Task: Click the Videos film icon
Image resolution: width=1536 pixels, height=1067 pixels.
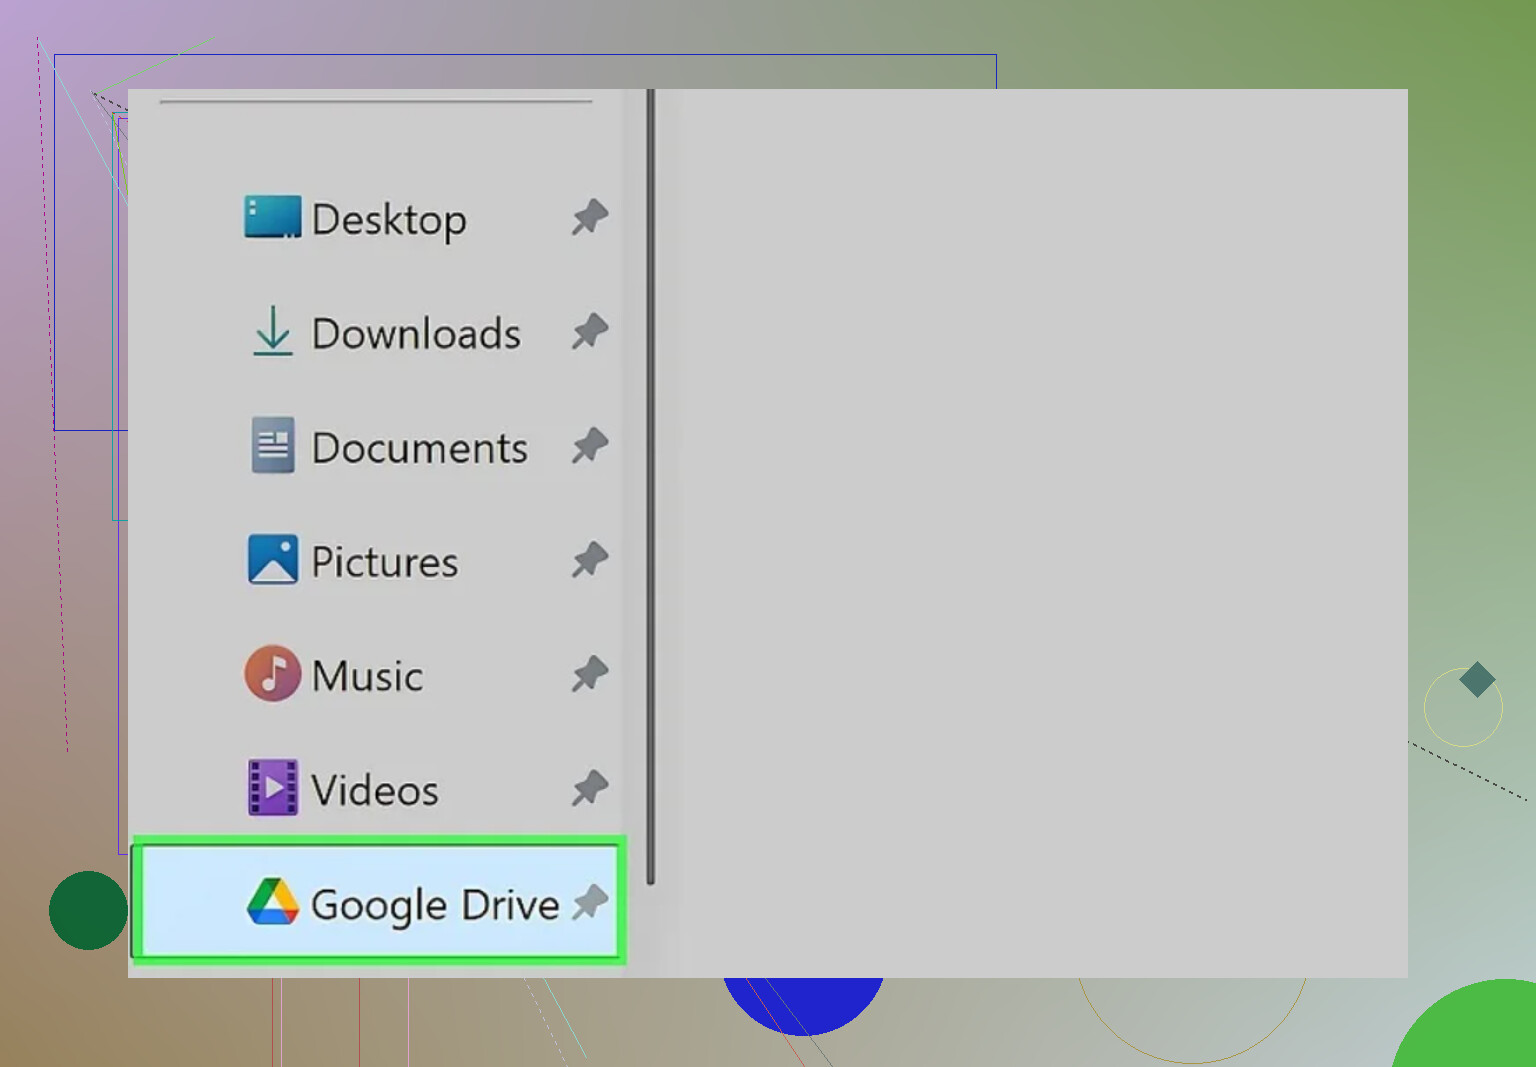Action: click(272, 788)
